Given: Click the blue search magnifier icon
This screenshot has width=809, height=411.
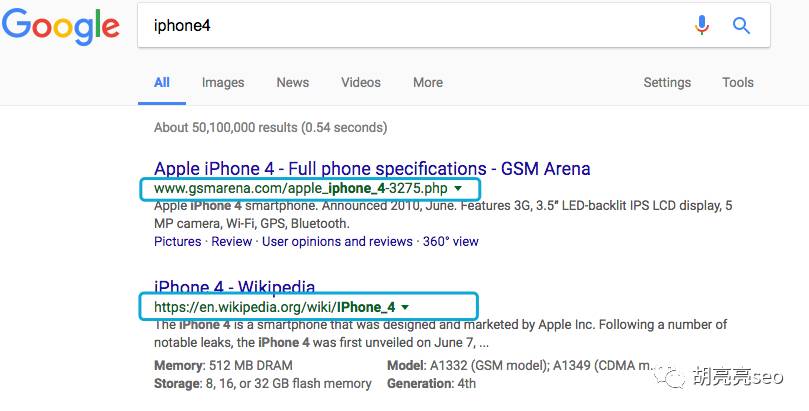Looking at the screenshot, I should (x=741, y=25).
